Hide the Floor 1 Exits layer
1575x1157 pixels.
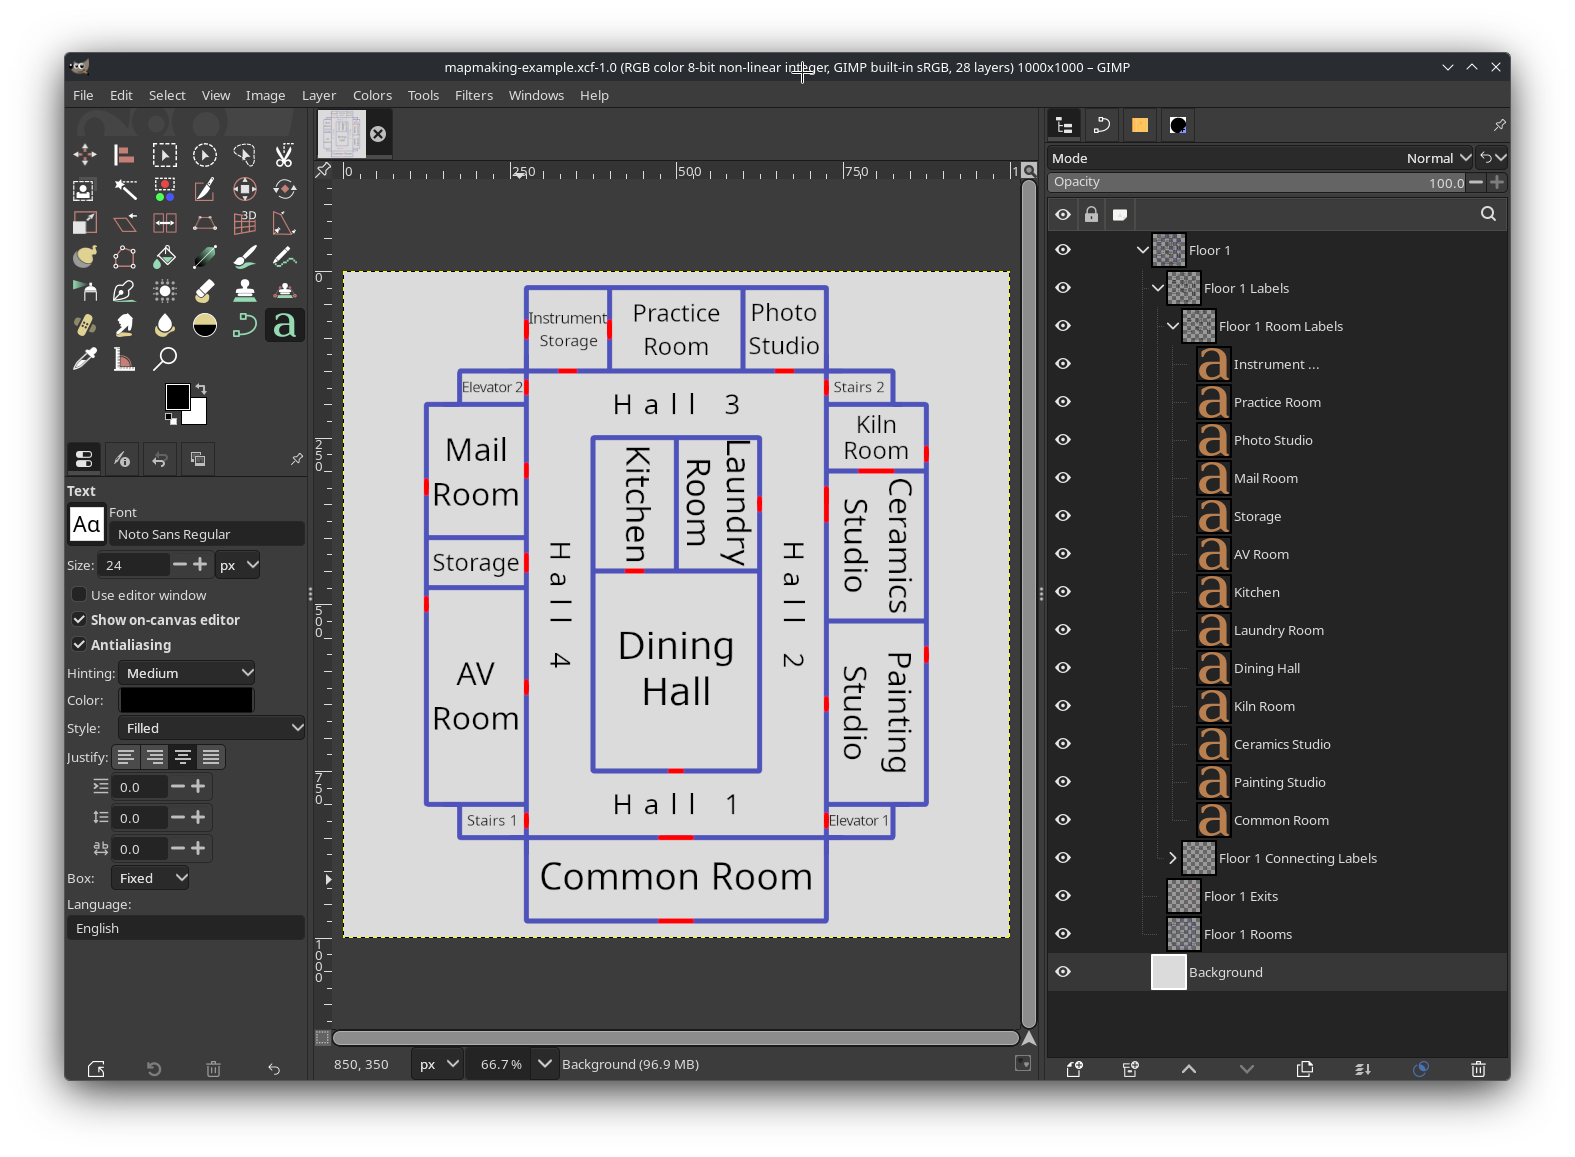1063,896
